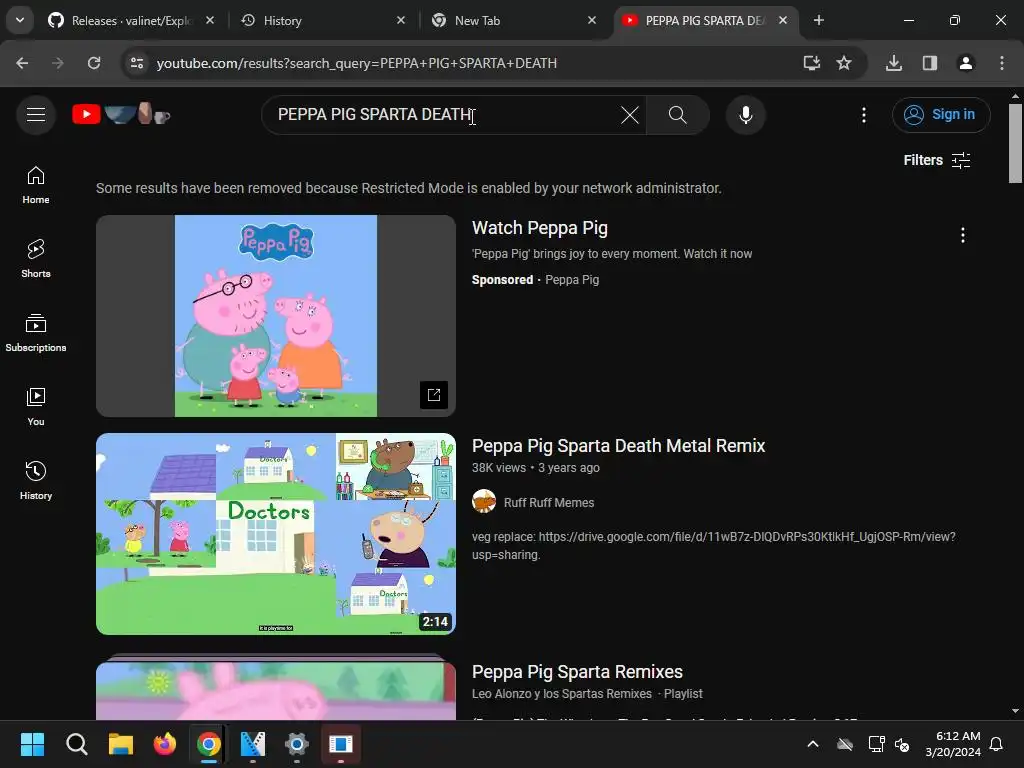Click page vertical scrollbar thumb
Screen dimensions: 1024x768
pos(1015,143)
